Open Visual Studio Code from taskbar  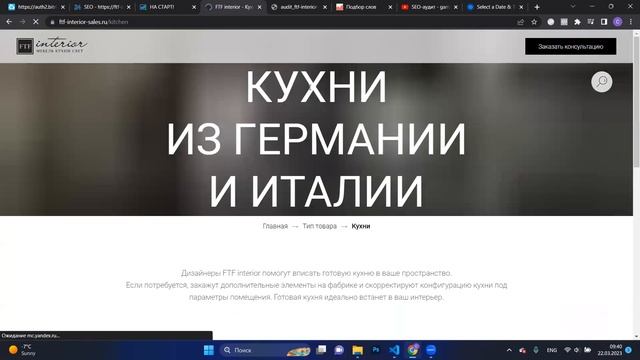(x=394, y=350)
